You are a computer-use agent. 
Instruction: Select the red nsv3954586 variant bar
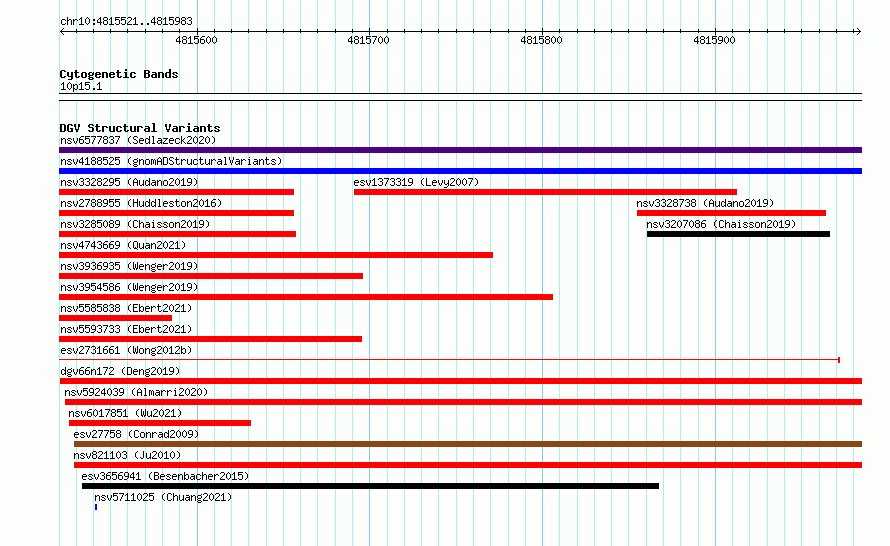coord(306,297)
